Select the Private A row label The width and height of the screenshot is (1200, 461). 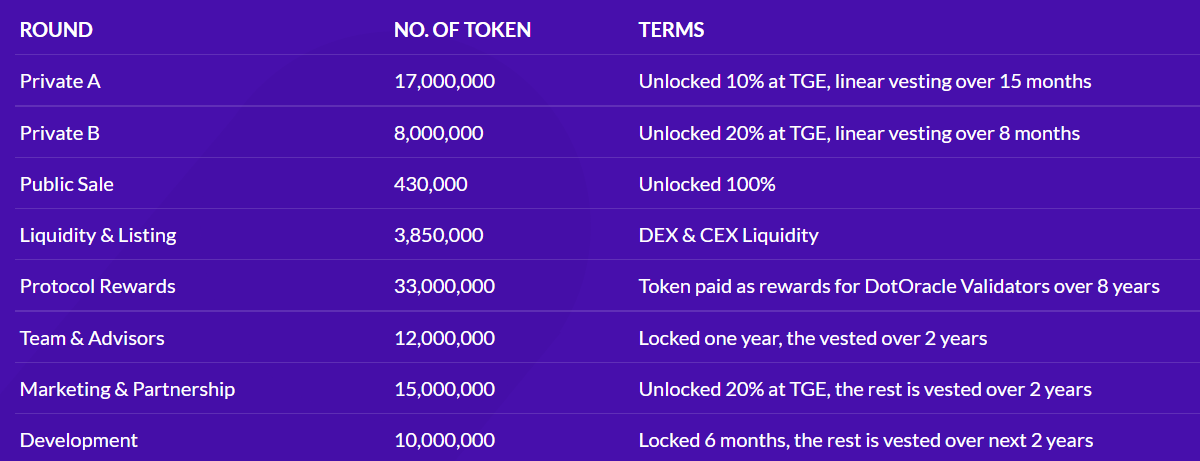(60, 81)
